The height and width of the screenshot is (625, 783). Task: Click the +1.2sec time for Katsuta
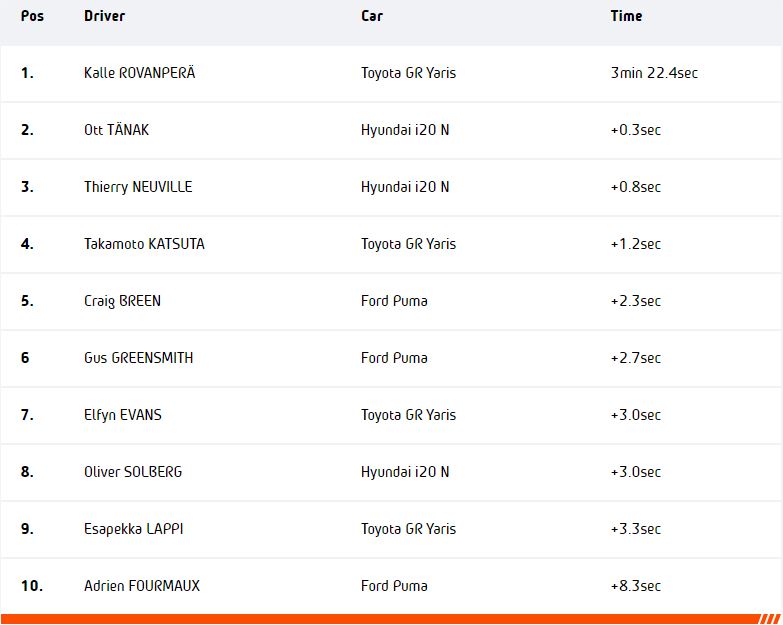click(x=636, y=244)
